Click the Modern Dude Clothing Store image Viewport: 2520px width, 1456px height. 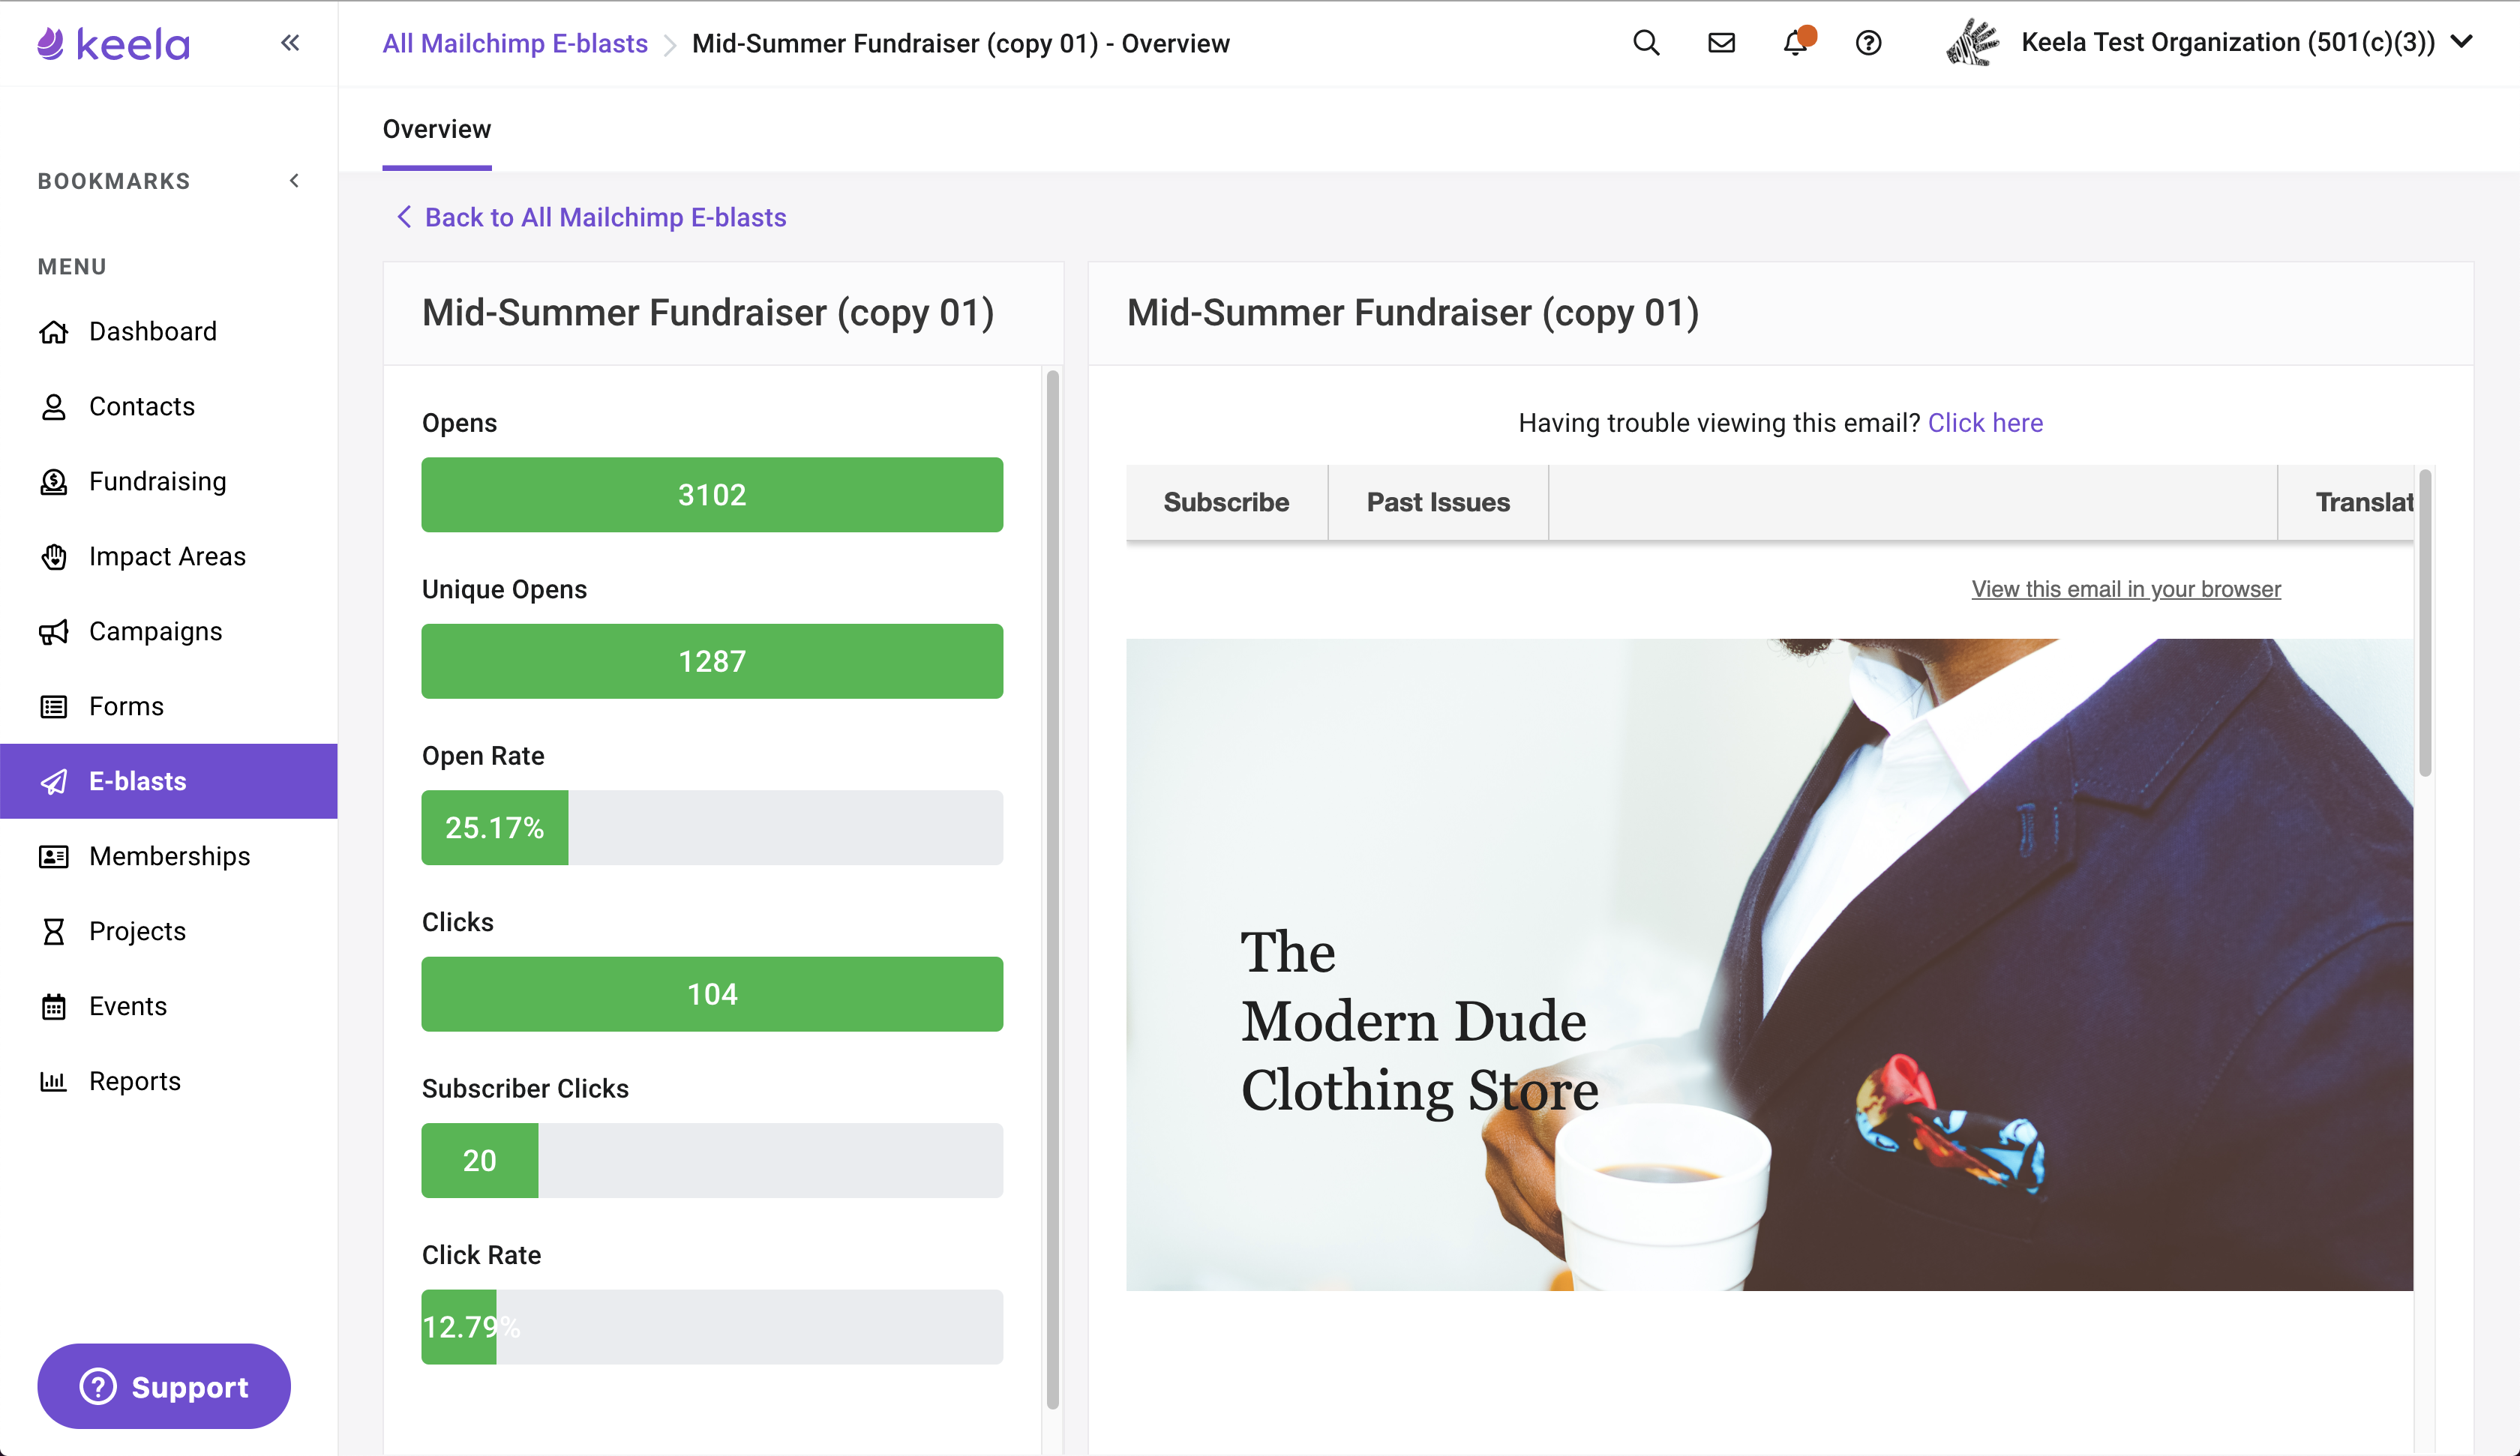[1769, 965]
